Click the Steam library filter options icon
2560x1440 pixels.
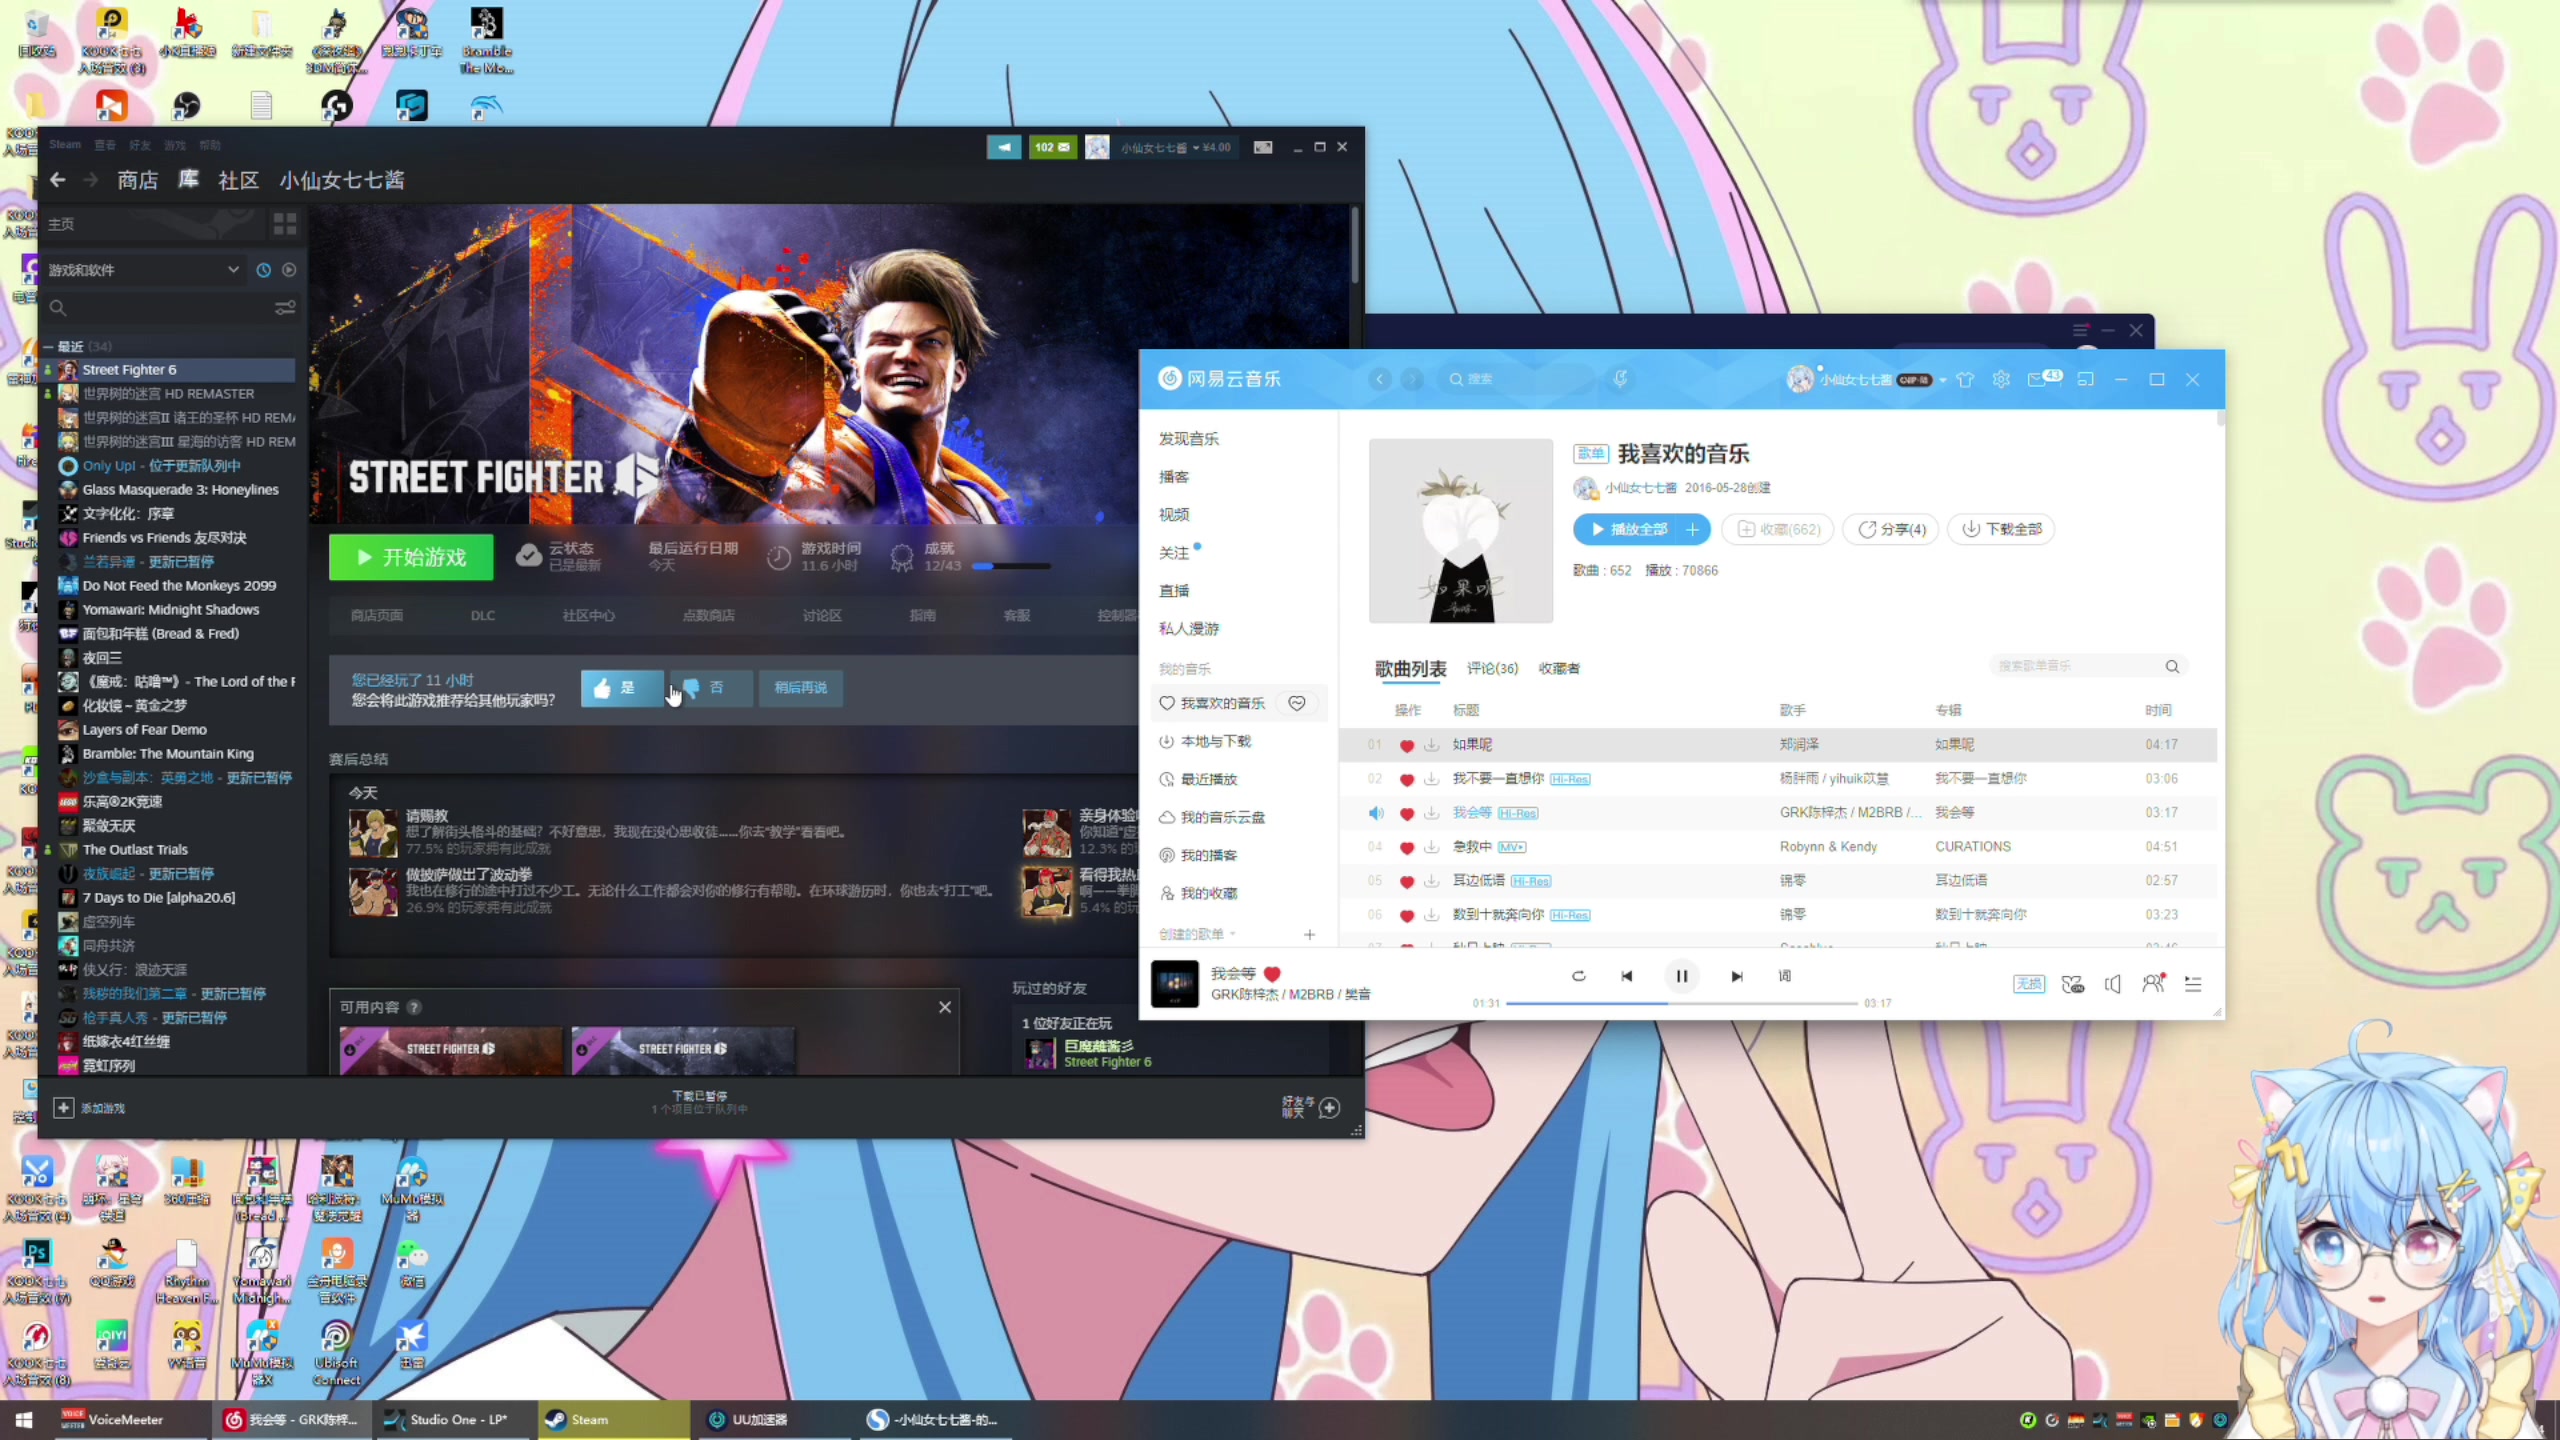coord(285,308)
